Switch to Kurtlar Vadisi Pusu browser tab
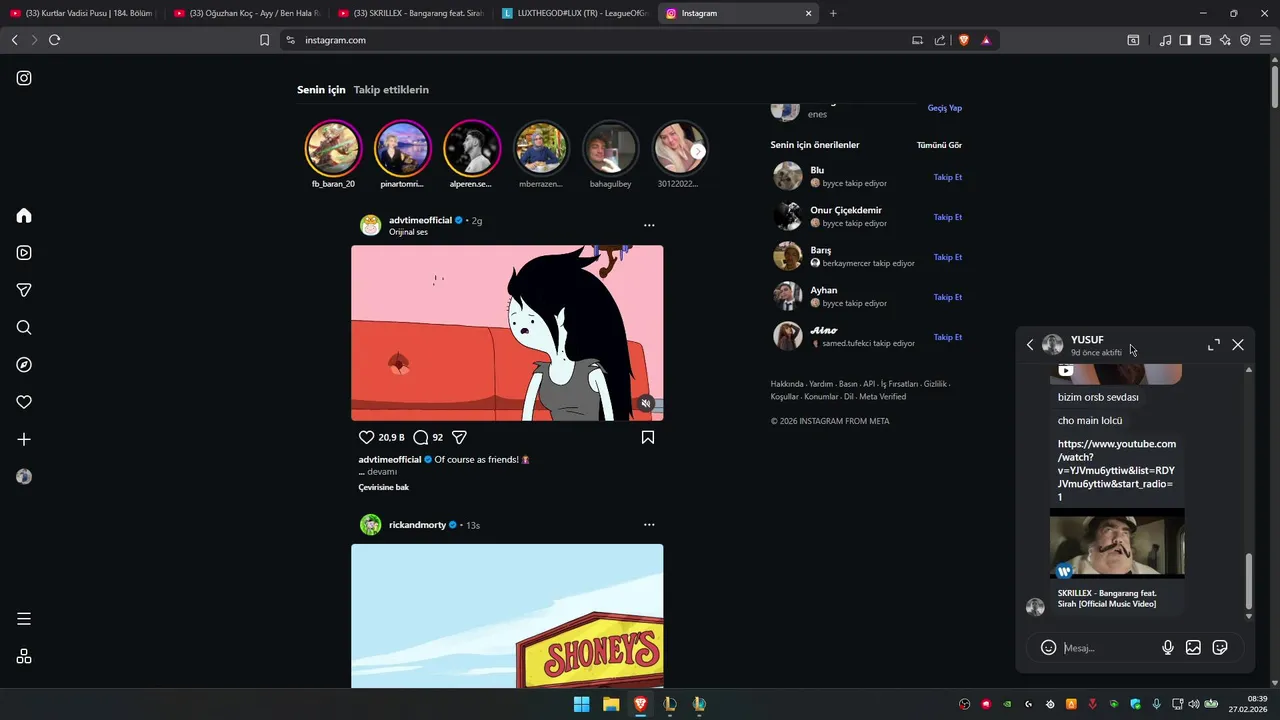 tap(80, 13)
